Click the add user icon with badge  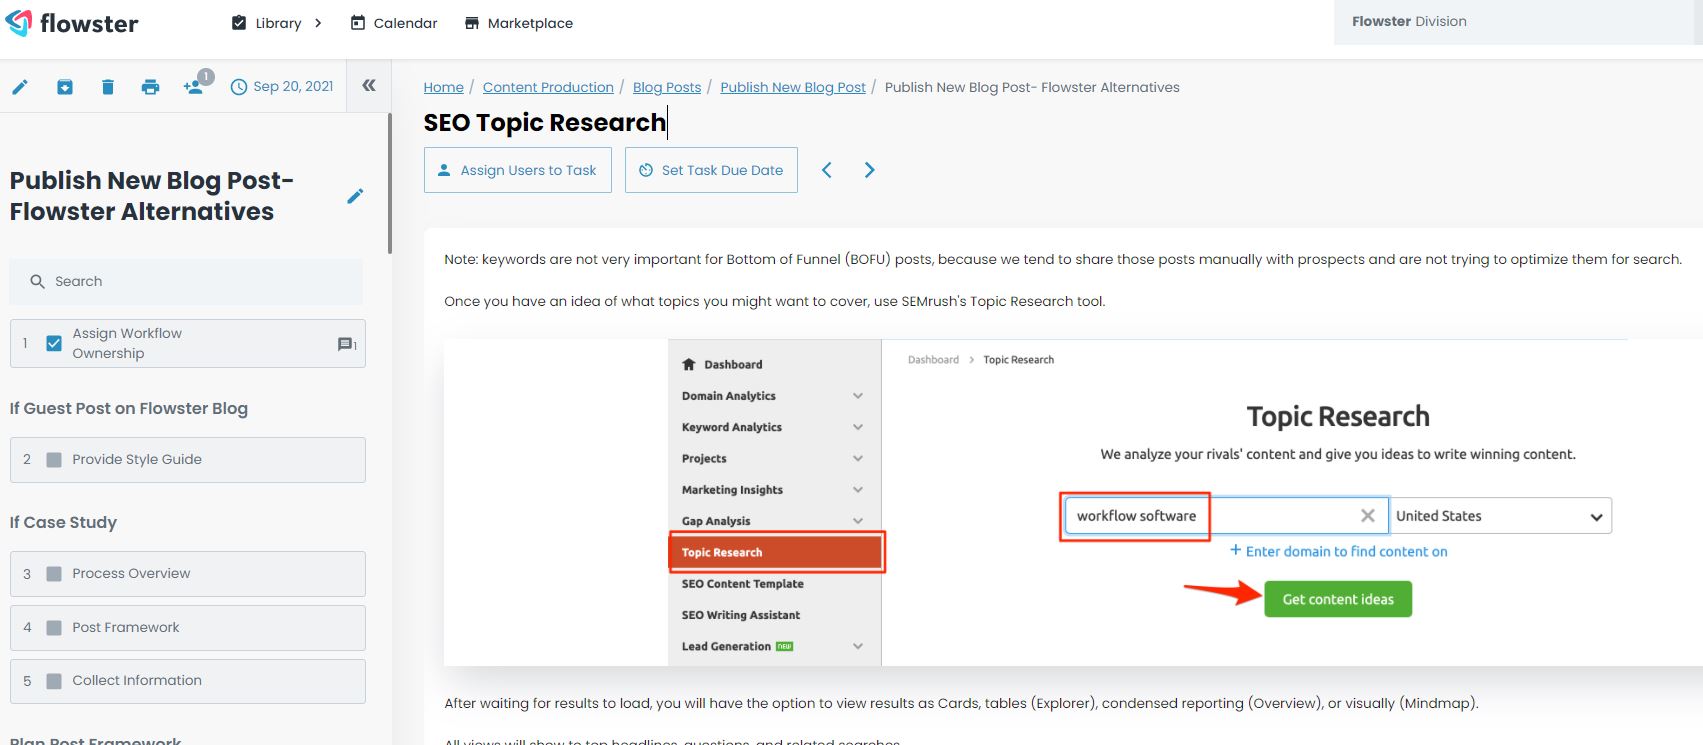[196, 84]
